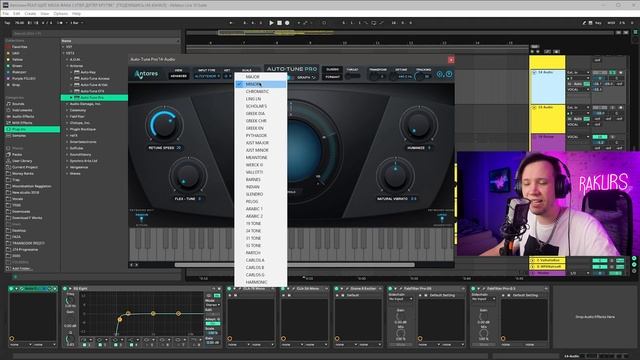Close the Auto-Tune Pro plugin window
This screenshot has width=640, height=360.
[451, 60]
